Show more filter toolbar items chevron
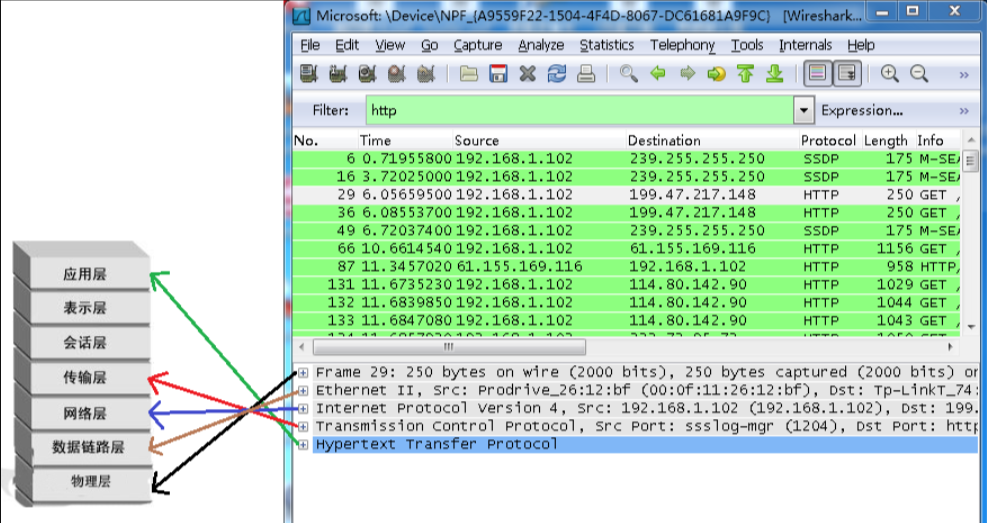Screen dimensions: 987x523 [x=964, y=111]
